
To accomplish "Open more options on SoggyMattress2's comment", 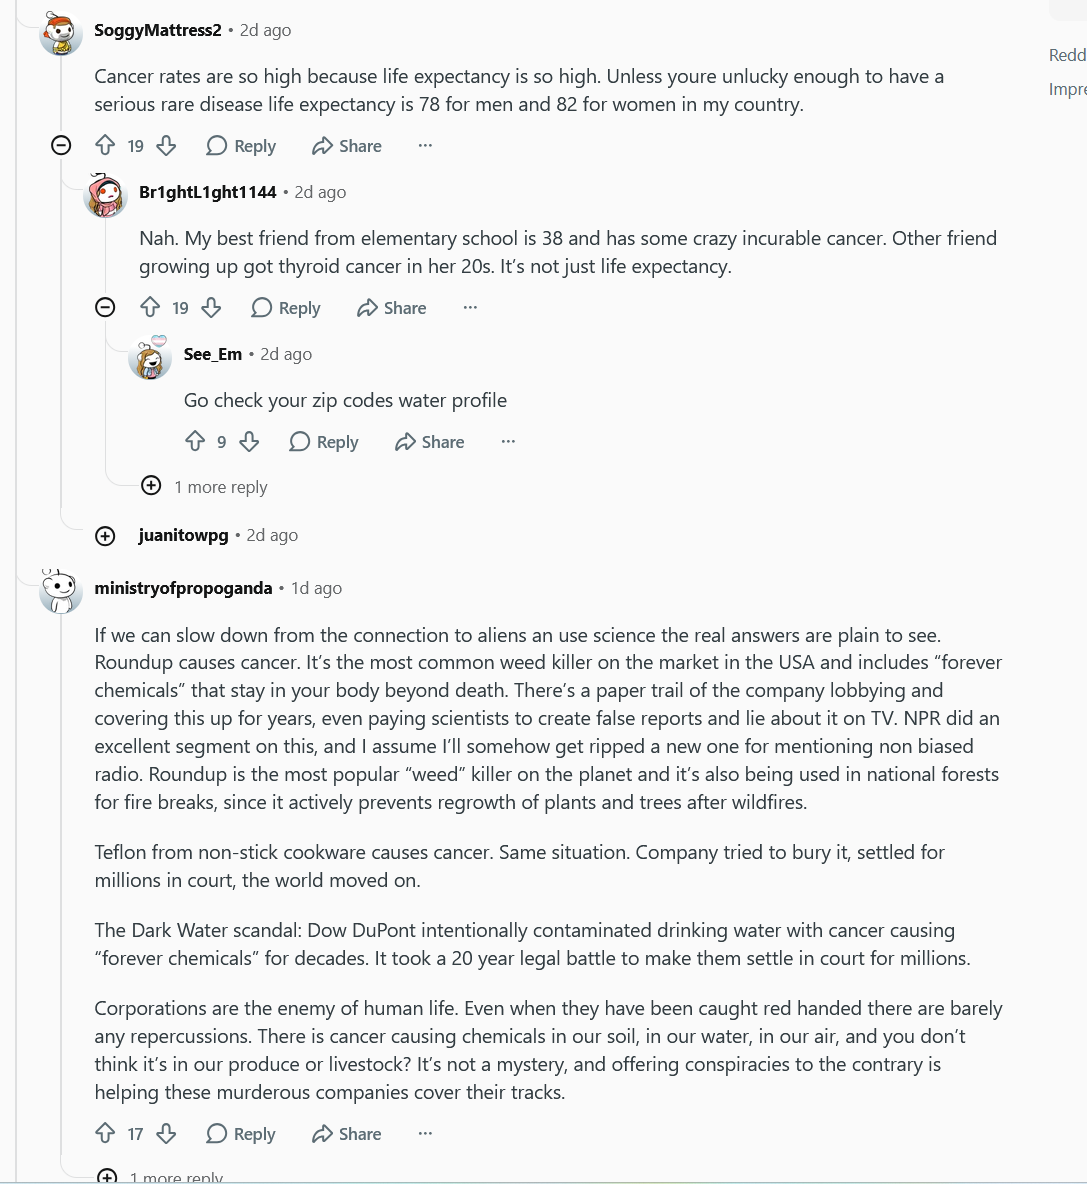I will tap(426, 145).
